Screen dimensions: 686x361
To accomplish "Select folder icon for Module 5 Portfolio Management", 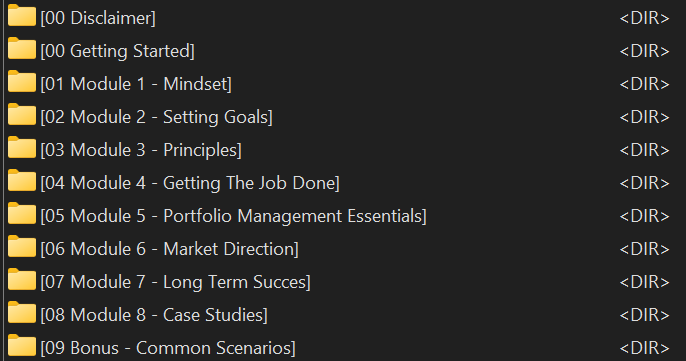I will click(x=22, y=214).
